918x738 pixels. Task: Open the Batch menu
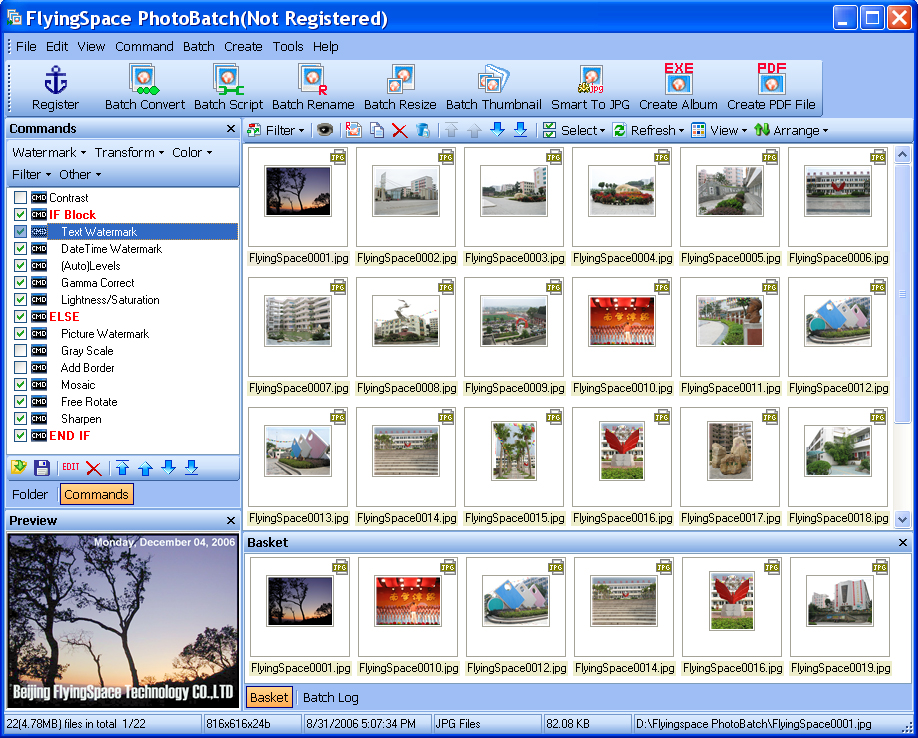pos(198,47)
